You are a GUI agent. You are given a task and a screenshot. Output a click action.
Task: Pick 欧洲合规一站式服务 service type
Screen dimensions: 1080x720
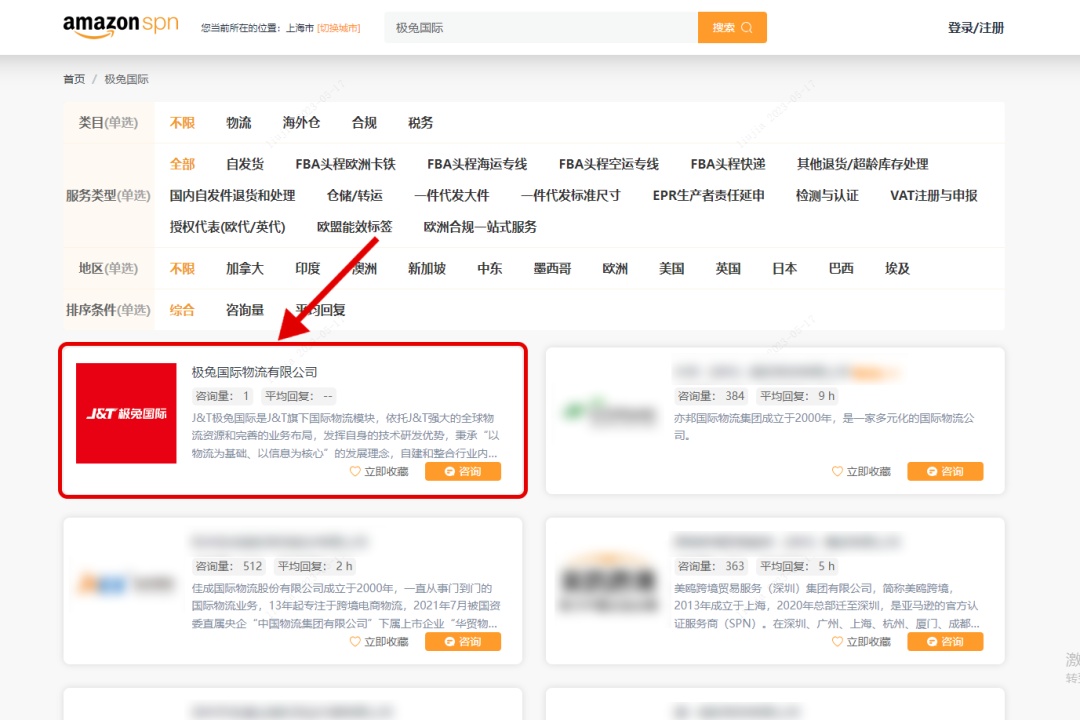click(479, 227)
